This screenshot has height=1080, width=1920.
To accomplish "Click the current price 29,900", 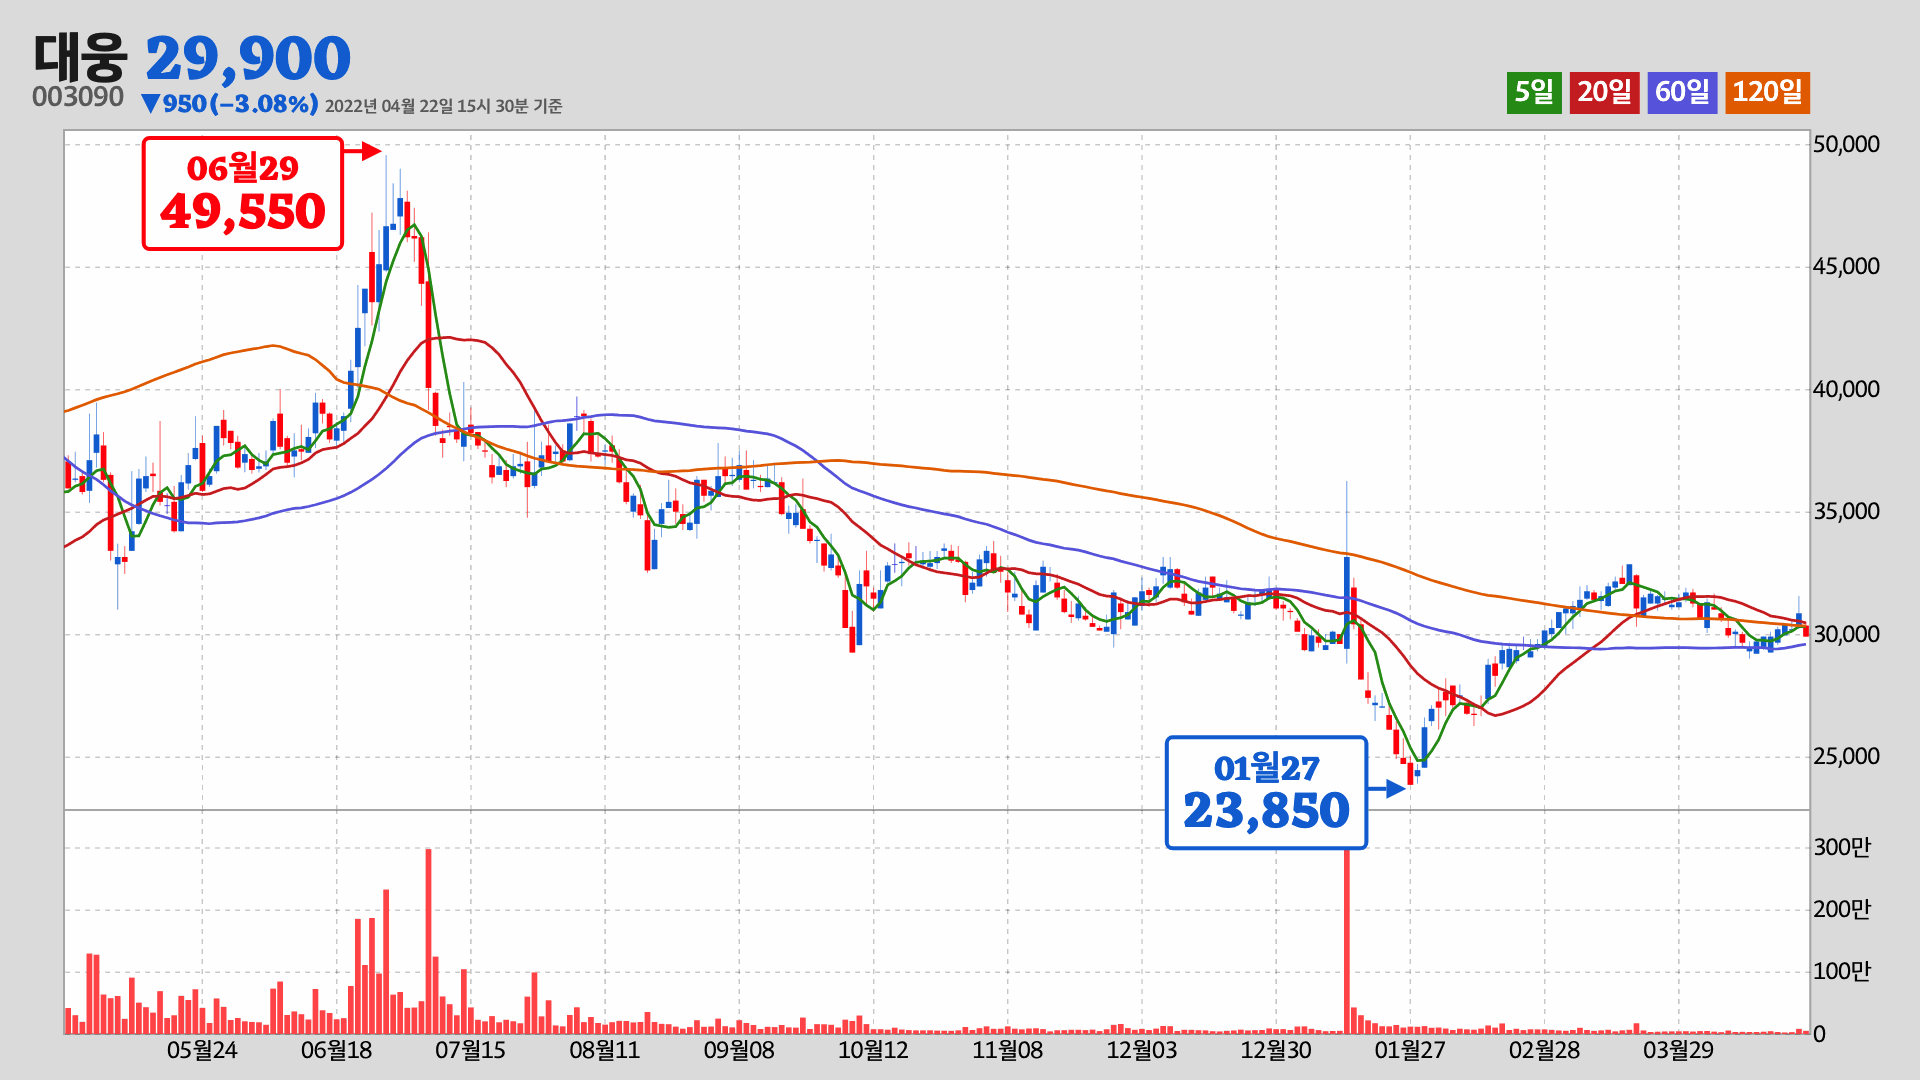I will (248, 59).
